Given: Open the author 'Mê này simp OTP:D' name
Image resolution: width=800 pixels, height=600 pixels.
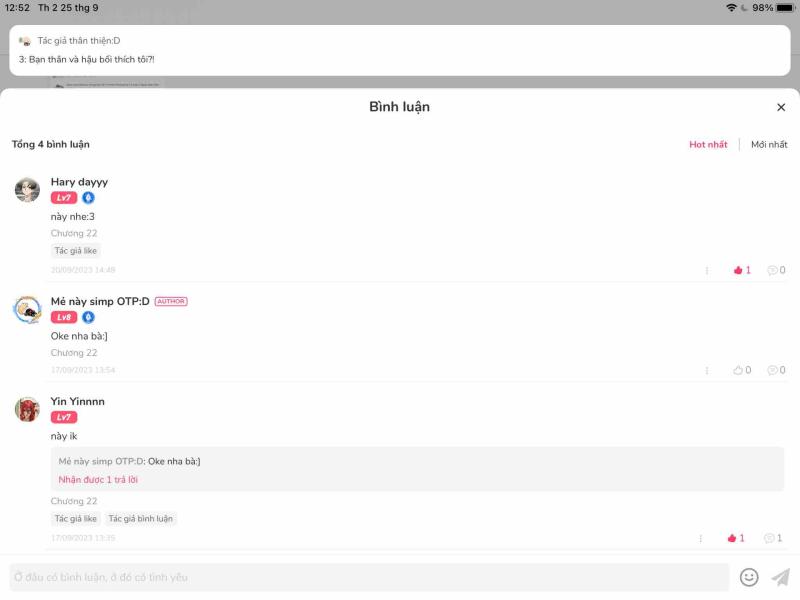Looking at the screenshot, I should pyautogui.click(x=100, y=302).
